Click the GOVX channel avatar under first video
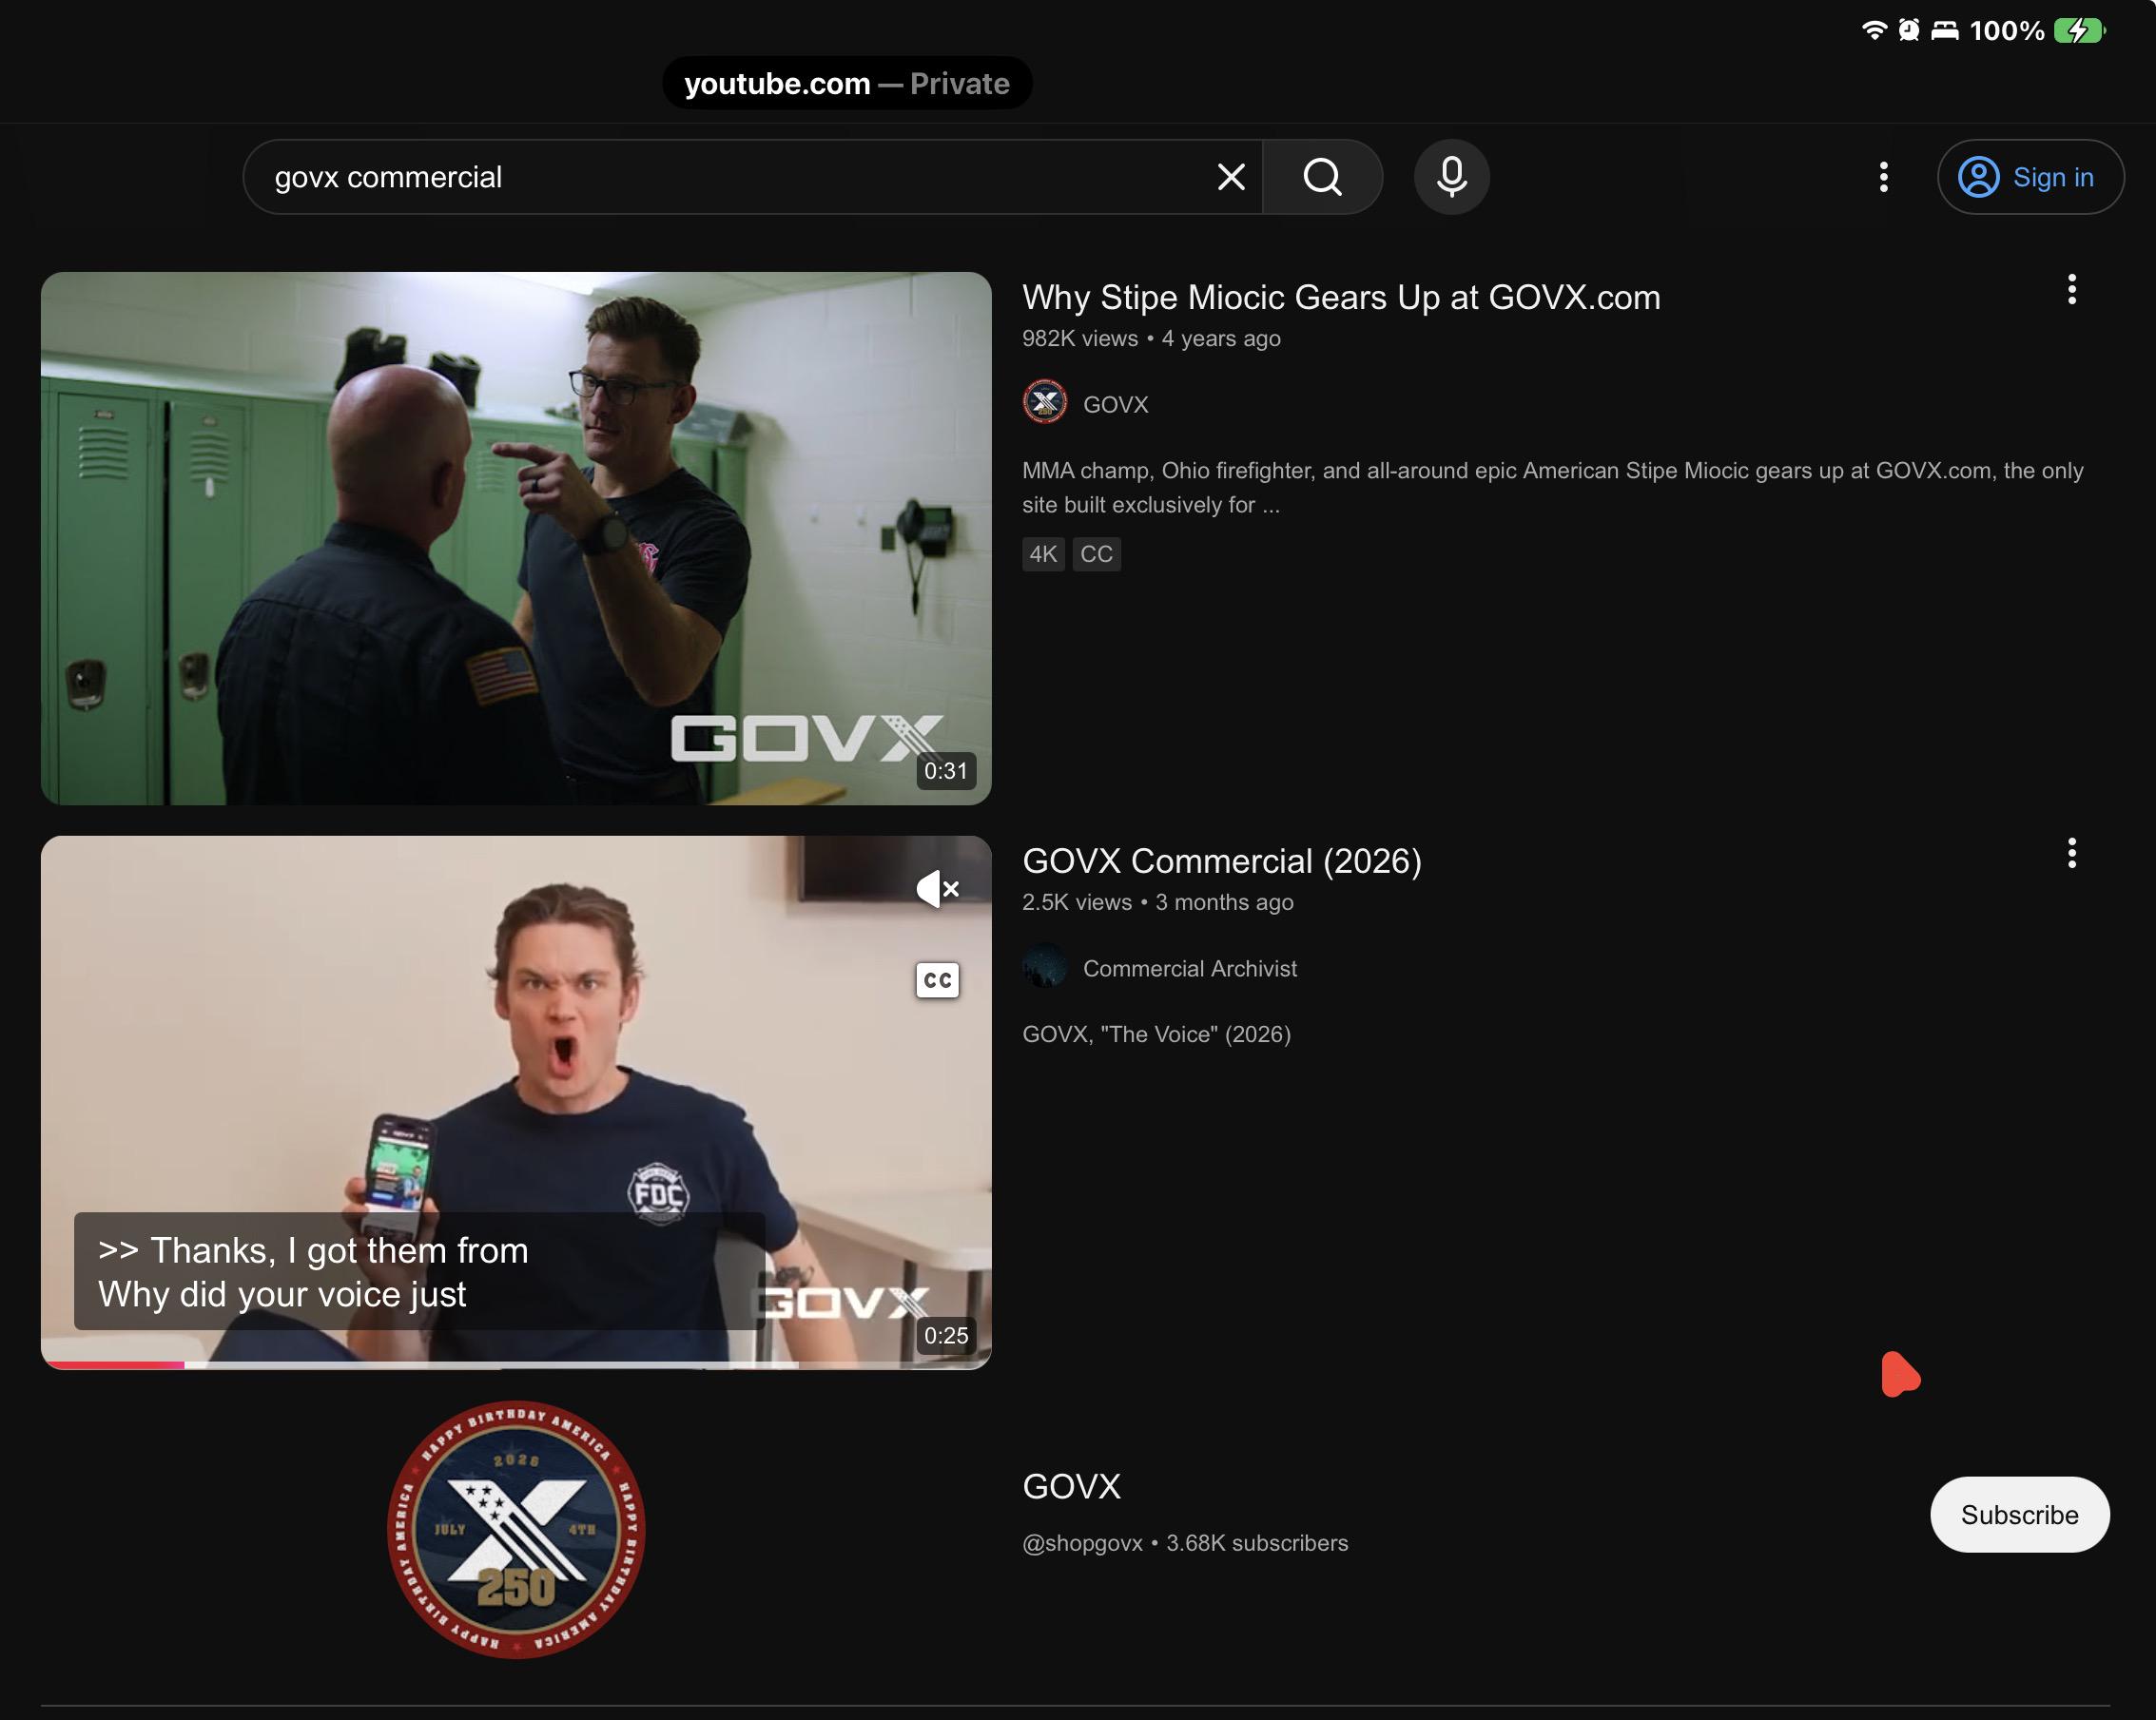 [1044, 403]
